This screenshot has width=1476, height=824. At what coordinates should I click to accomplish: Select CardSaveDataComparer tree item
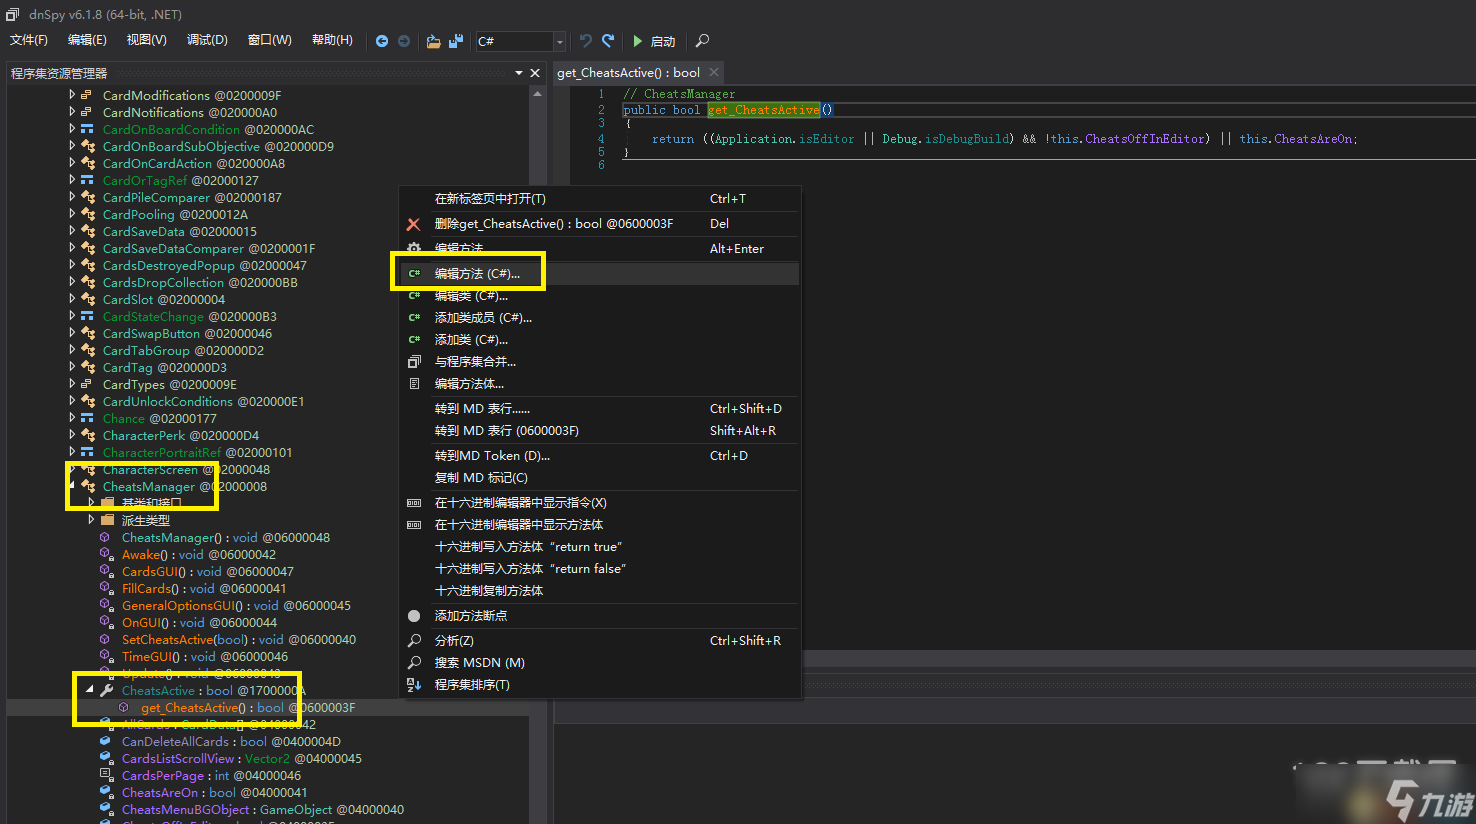[x=209, y=248]
